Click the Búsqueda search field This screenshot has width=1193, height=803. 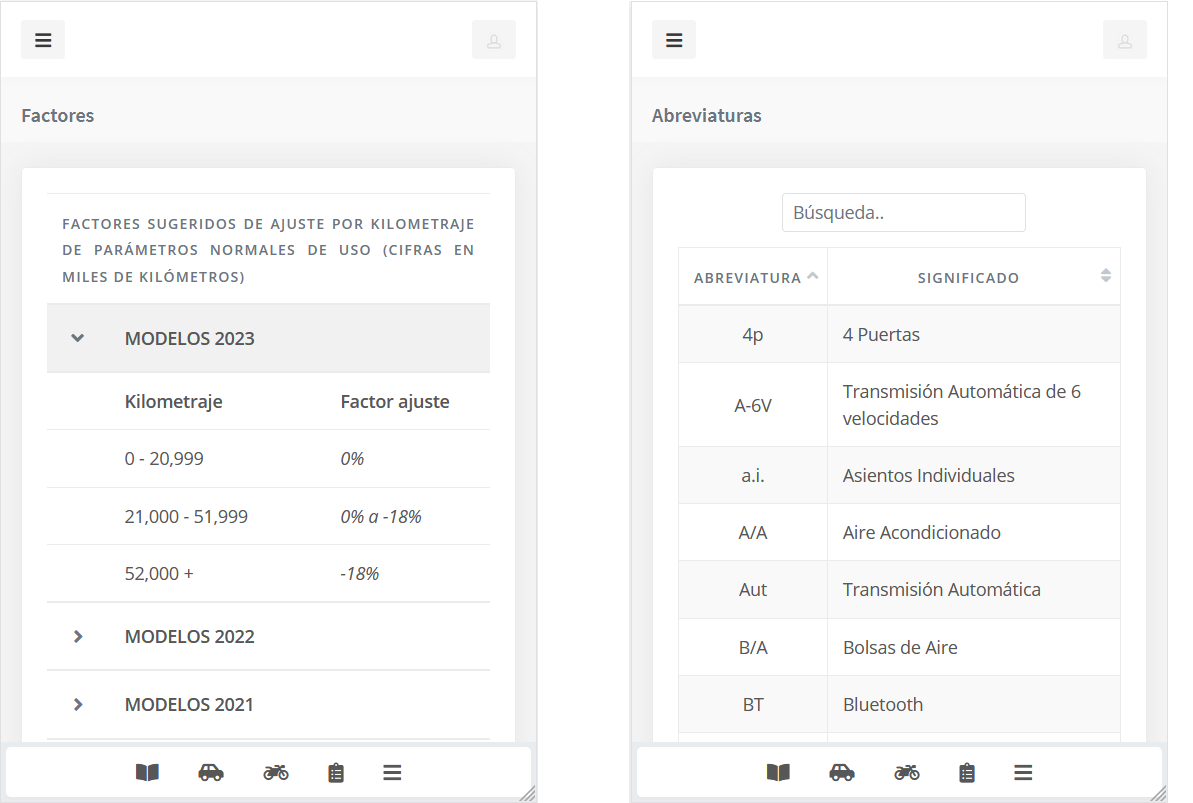[903, 213]
